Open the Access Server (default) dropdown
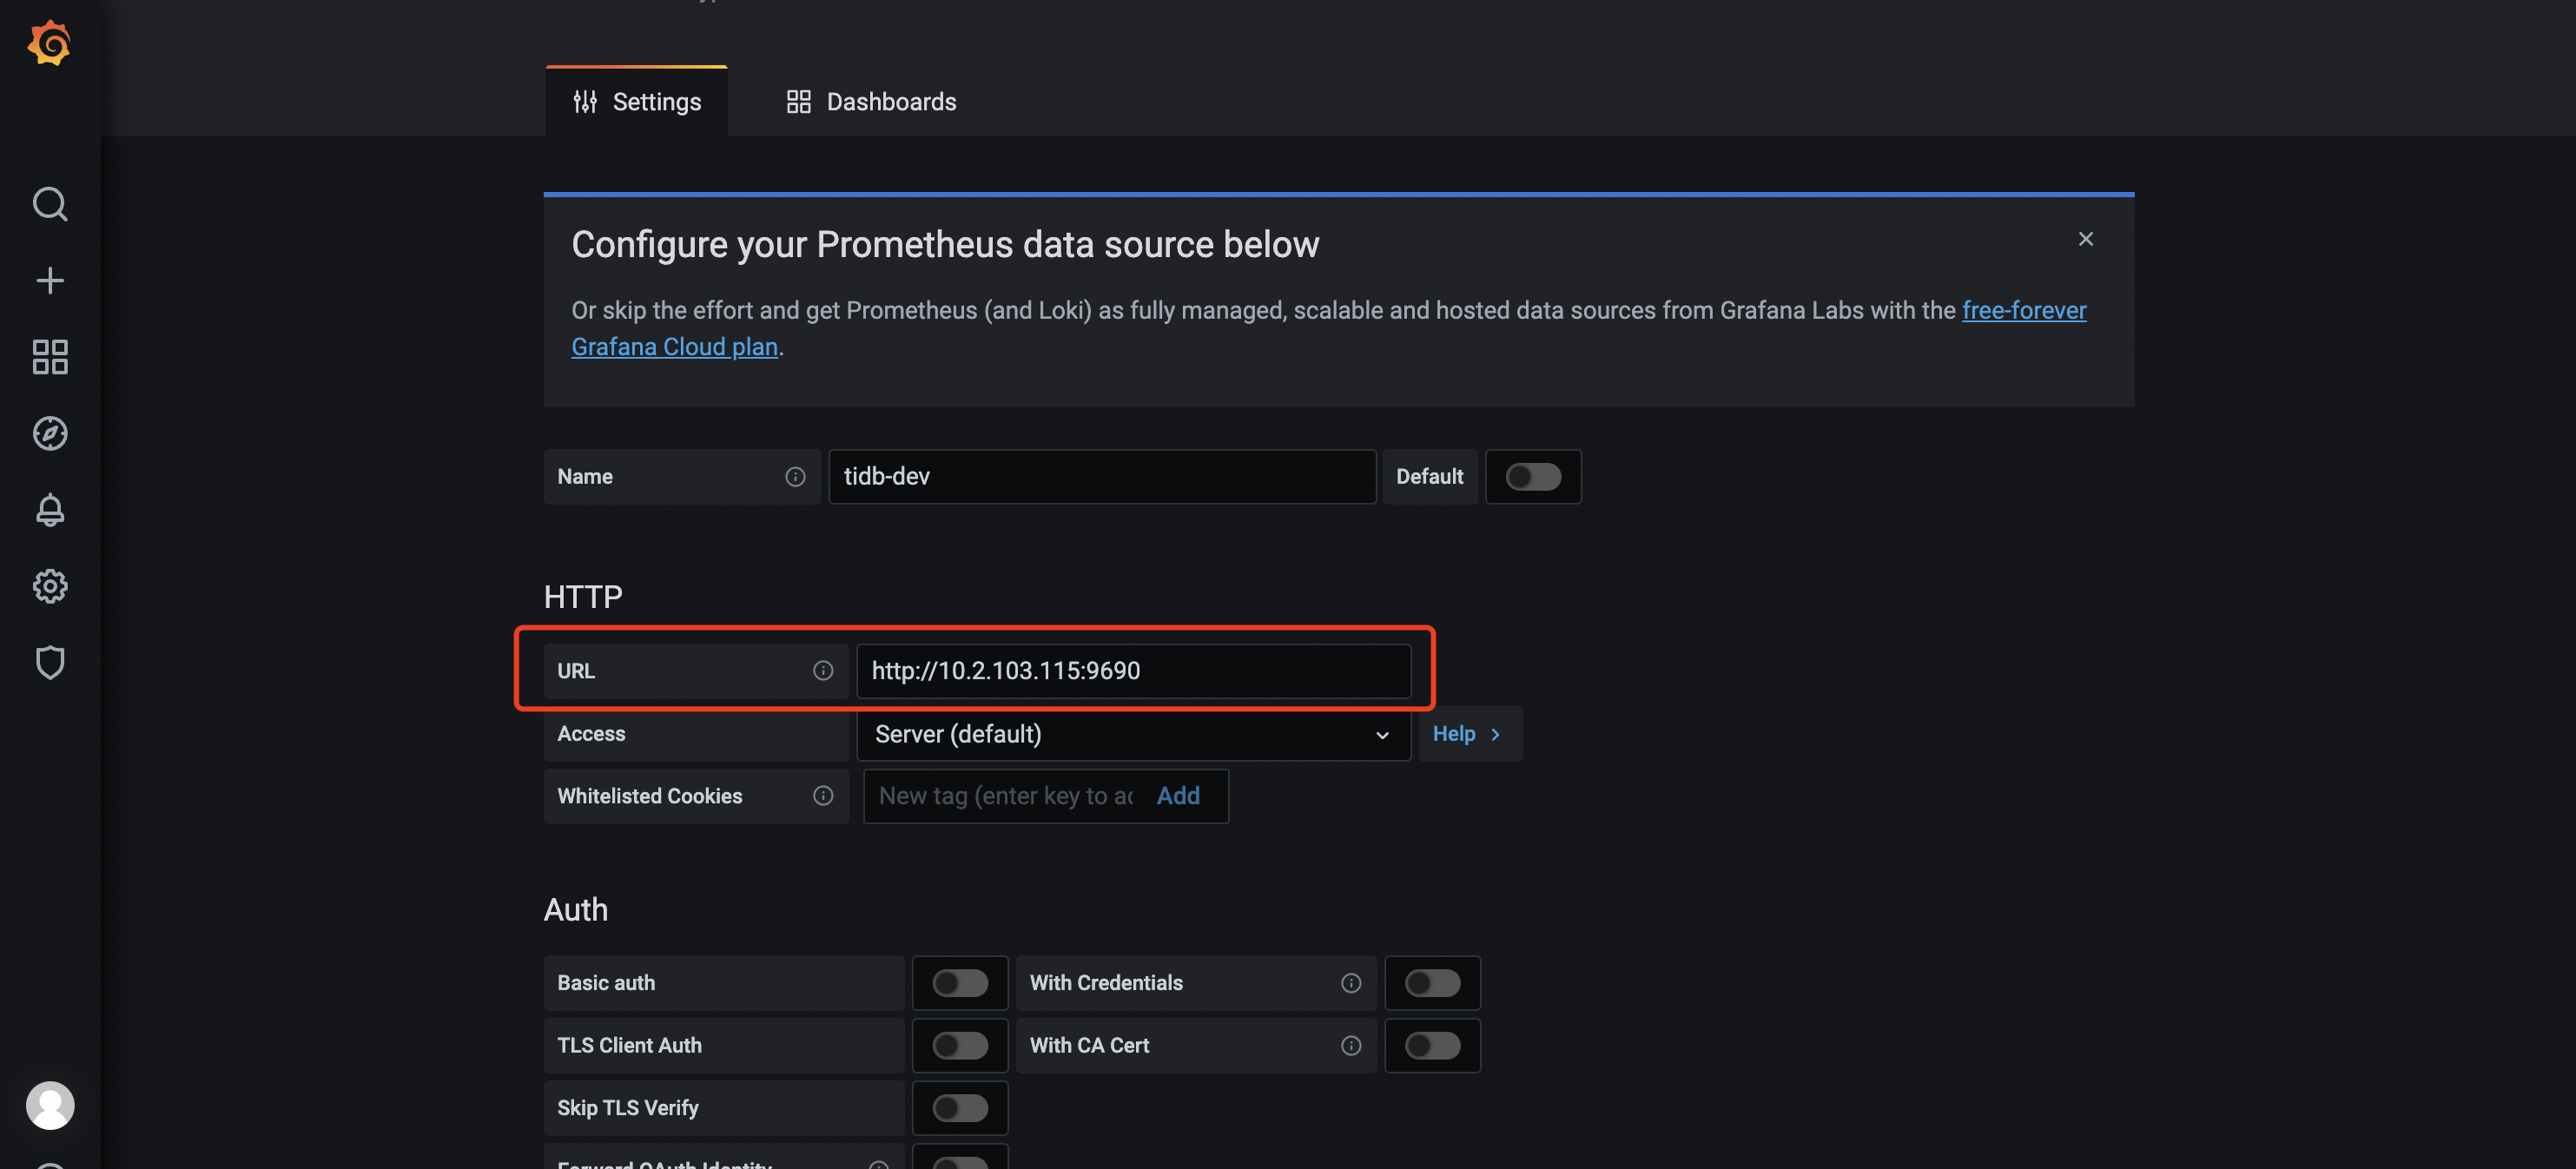Viewport: 2576px width, 1169px height. 1132,734
